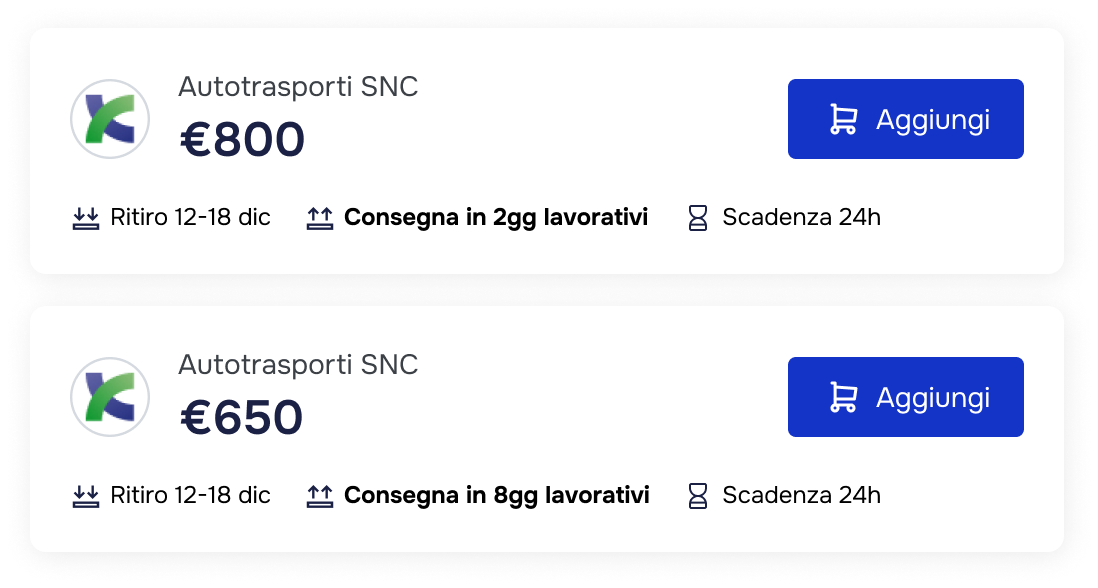This screenshot has width=1098, height=588.
Task: Click the cart icon in the €650 offer button
Action: coord(843,397)
